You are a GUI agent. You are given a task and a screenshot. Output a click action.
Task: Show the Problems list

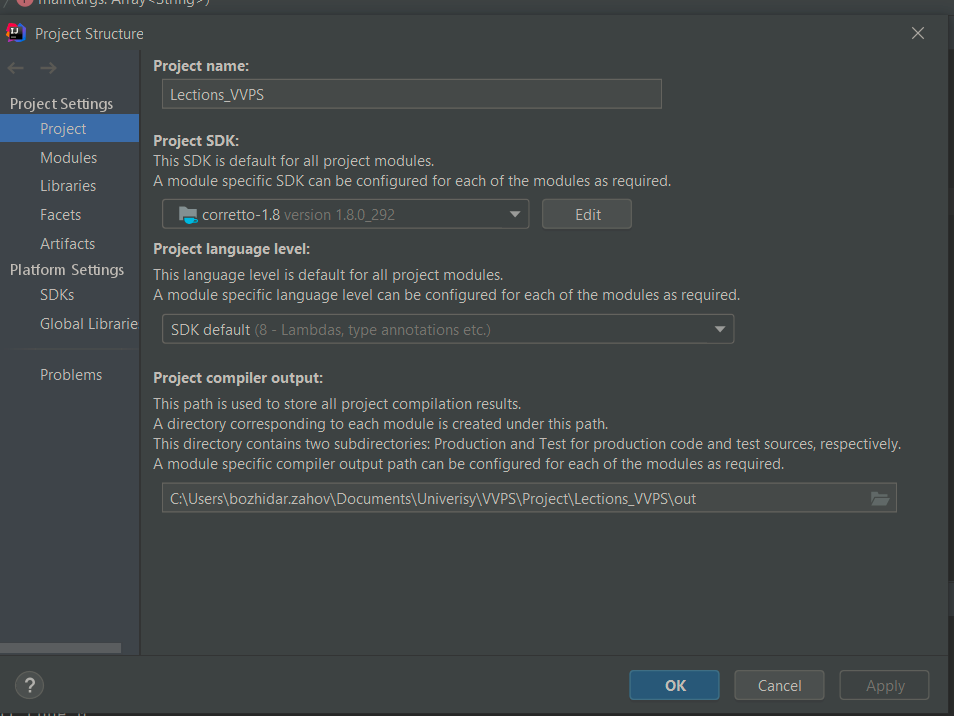point(71,375)
